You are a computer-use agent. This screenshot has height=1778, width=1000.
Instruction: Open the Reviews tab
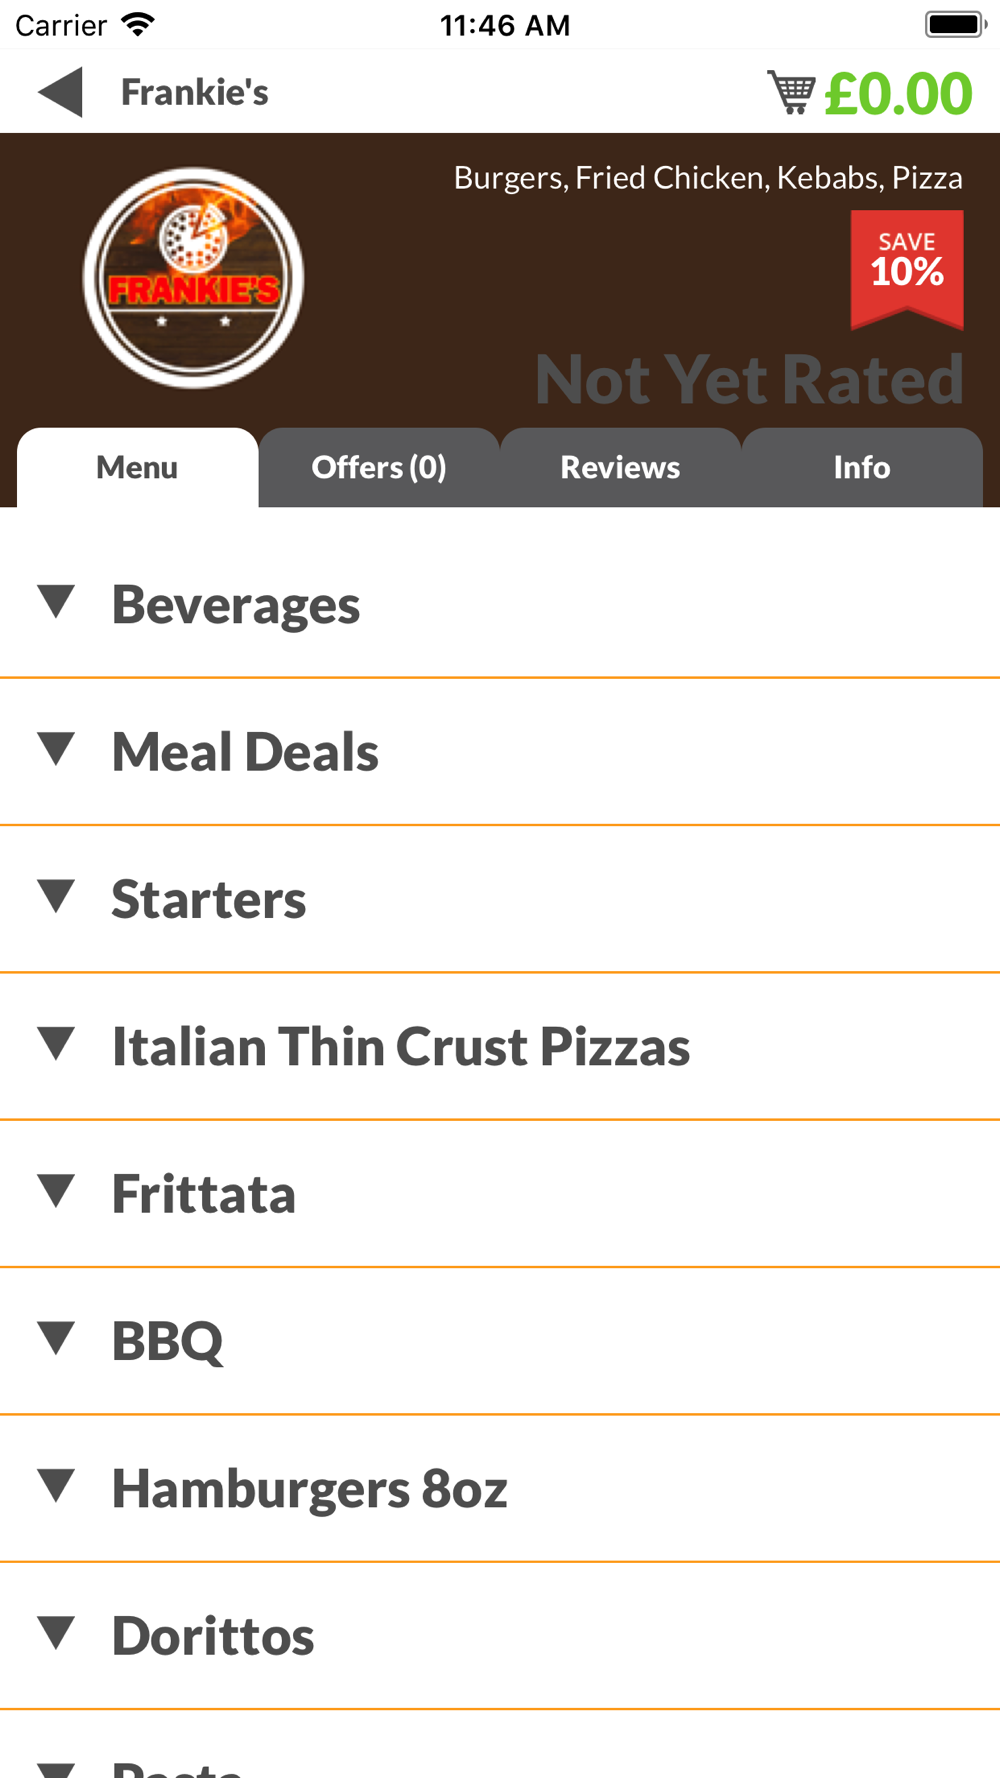620,467
